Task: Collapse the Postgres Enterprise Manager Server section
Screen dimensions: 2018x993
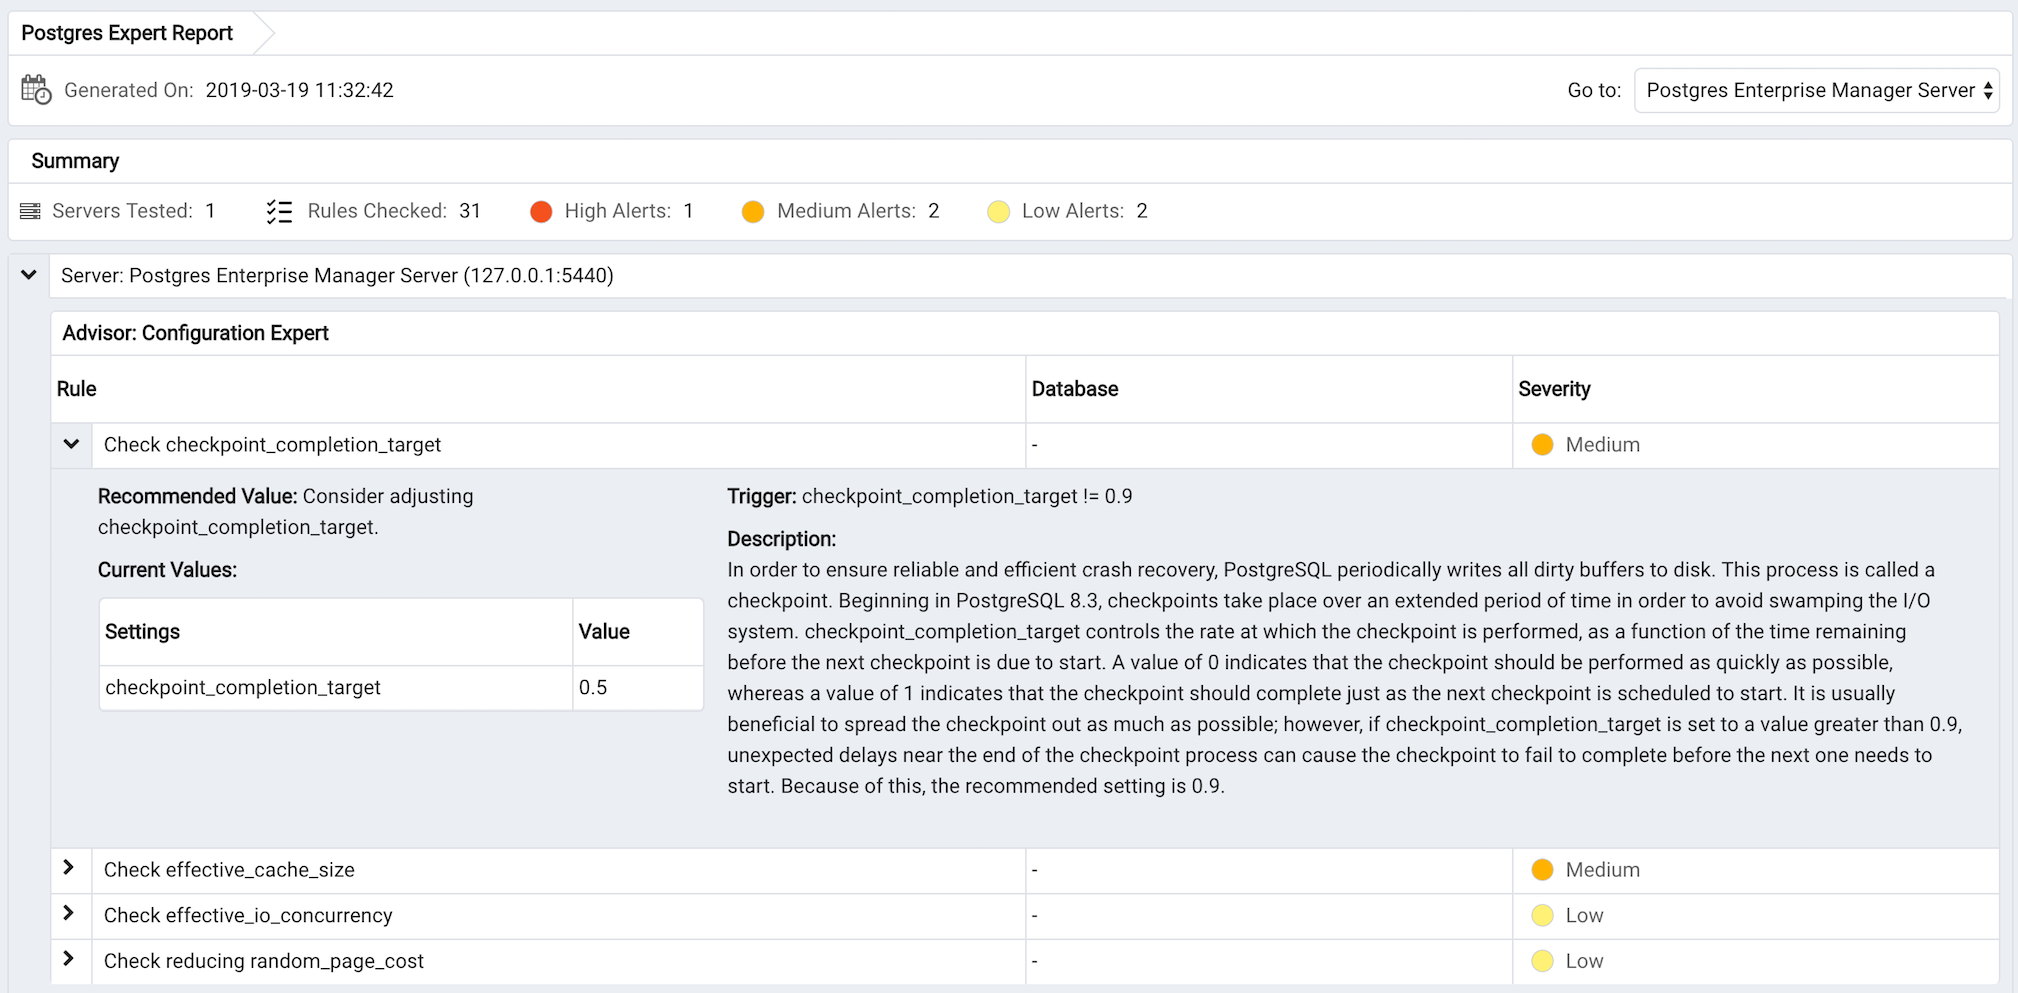Action: coord(29,275)
